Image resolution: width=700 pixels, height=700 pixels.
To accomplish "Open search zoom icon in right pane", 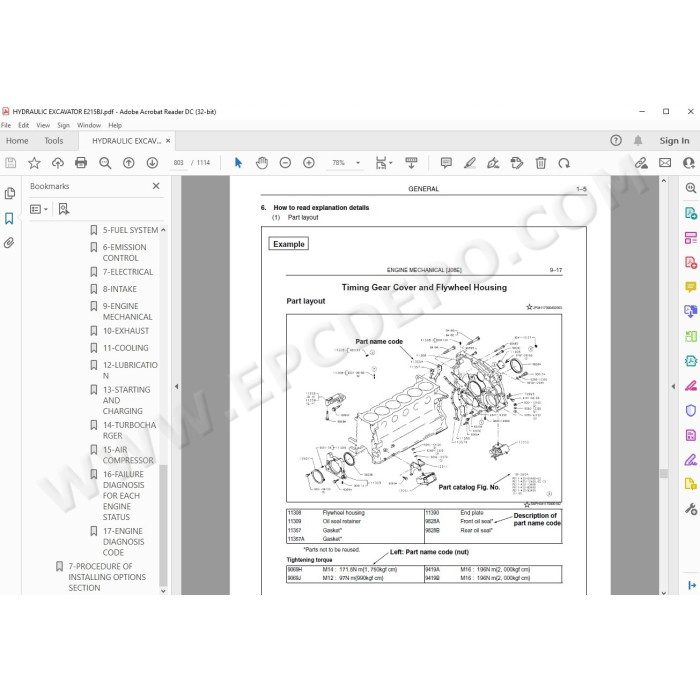I will [x=691, y=188].
